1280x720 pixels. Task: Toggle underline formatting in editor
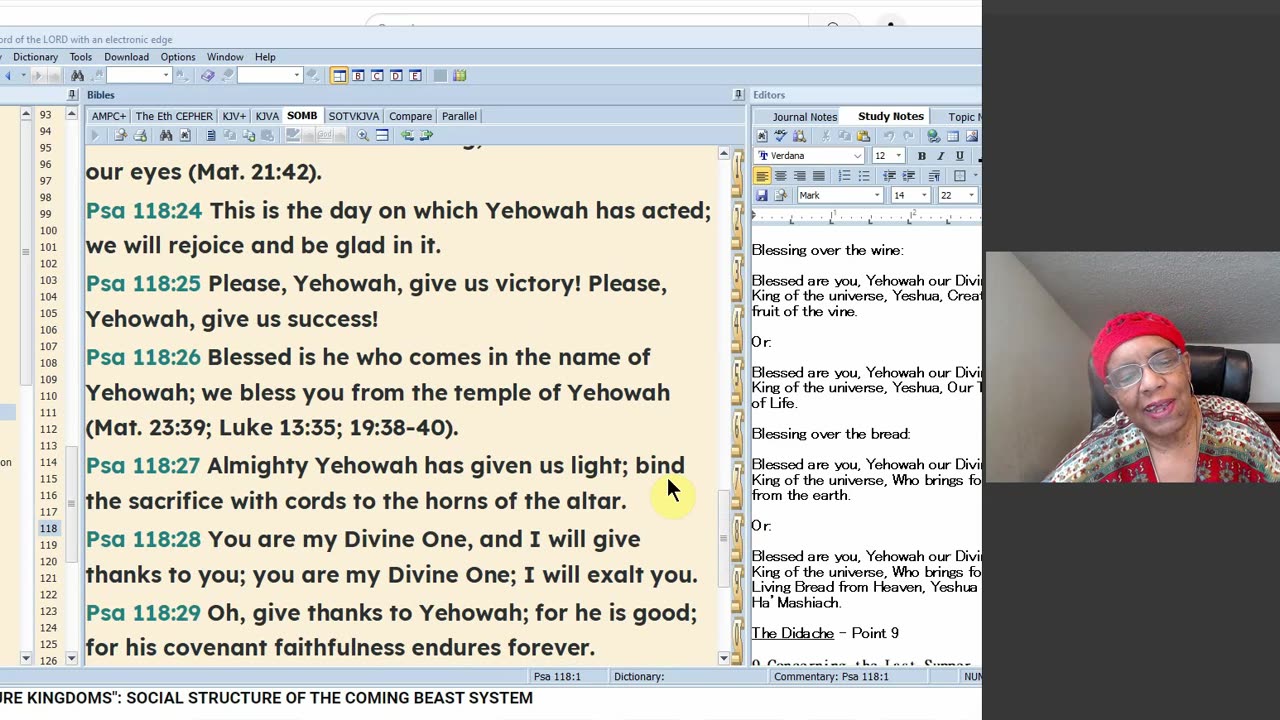point(960,156)
